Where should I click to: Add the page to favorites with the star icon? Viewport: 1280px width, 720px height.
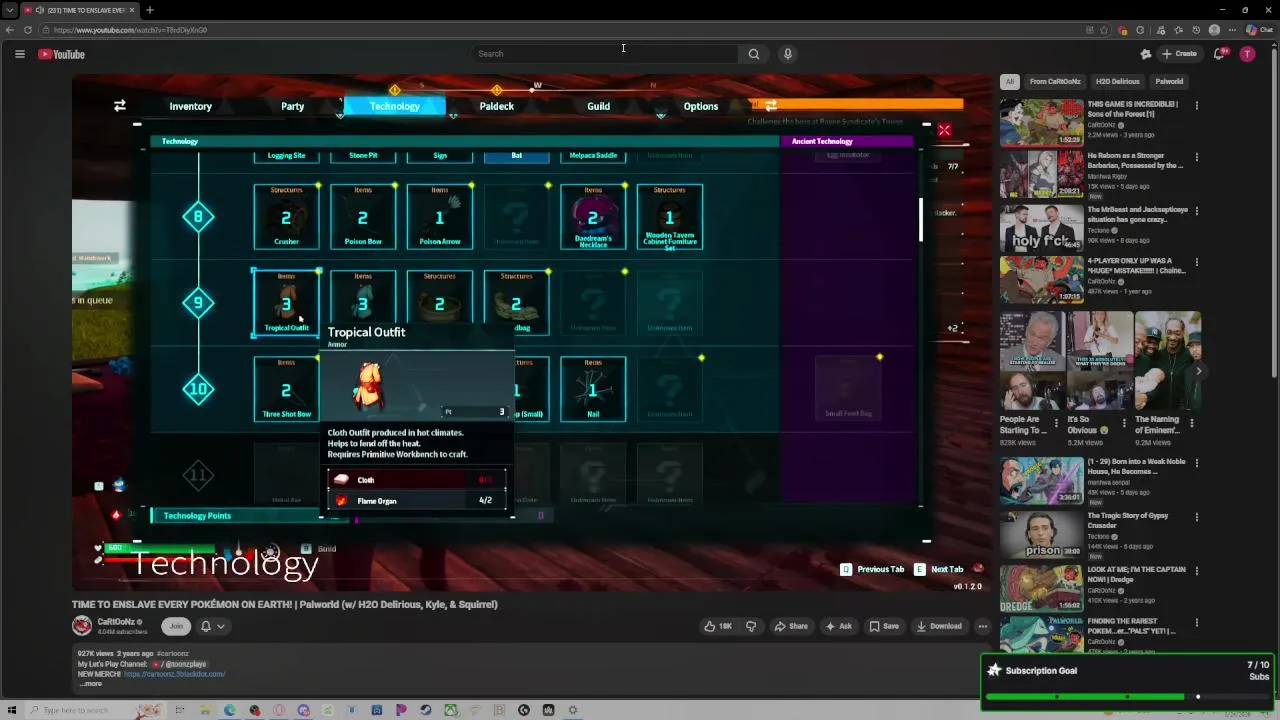pos(1104,30)
